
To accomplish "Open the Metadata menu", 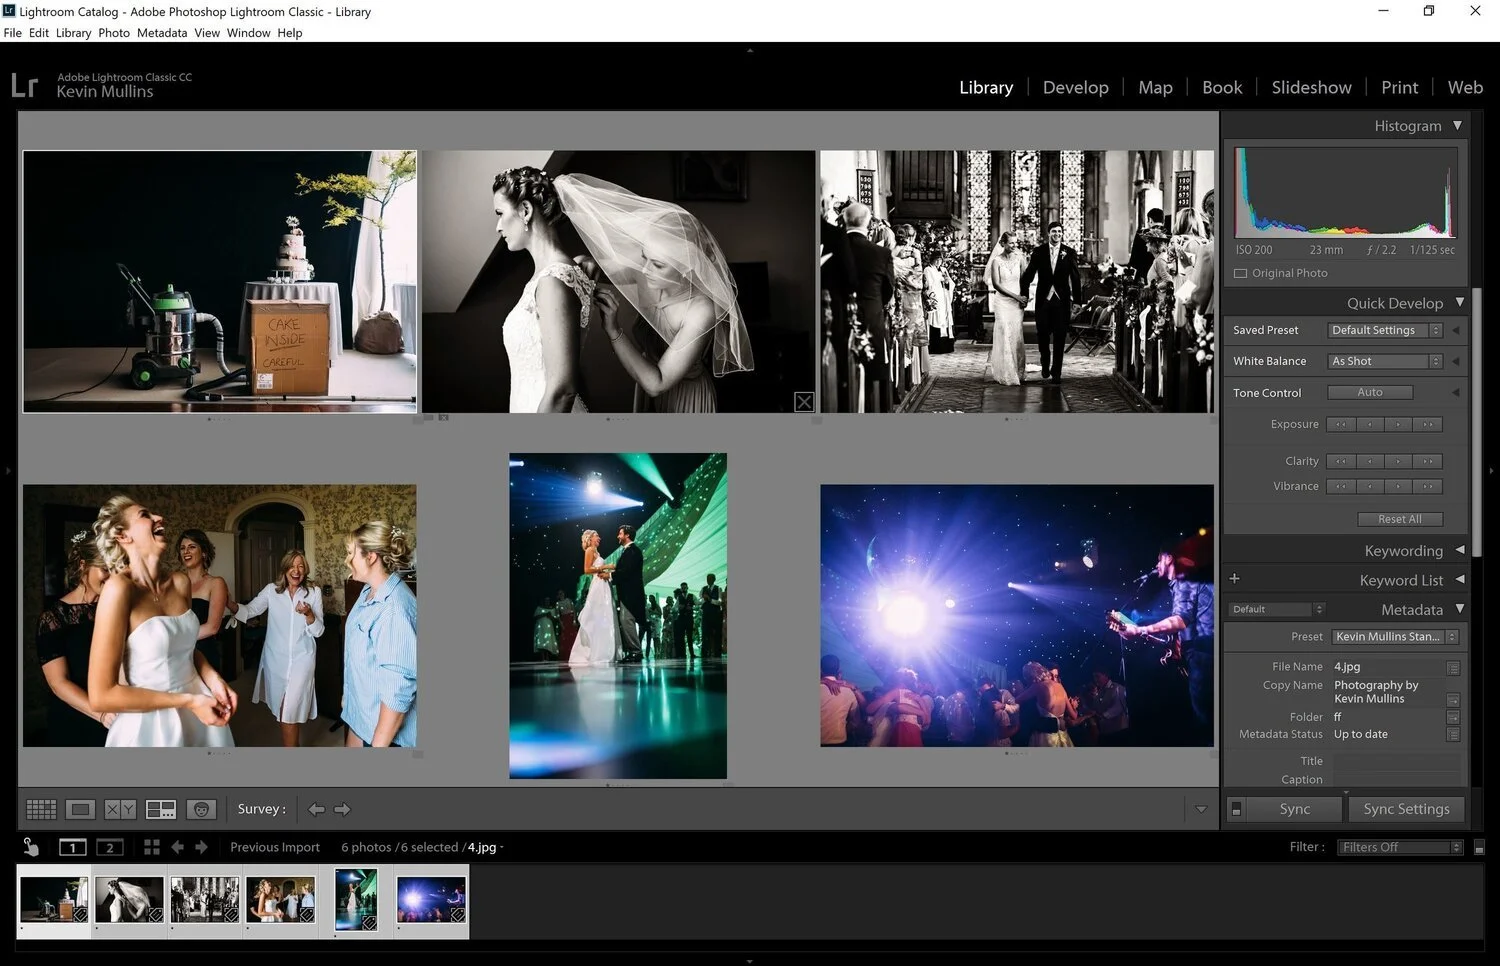I will pyautogui.click(x=161, y=32).
